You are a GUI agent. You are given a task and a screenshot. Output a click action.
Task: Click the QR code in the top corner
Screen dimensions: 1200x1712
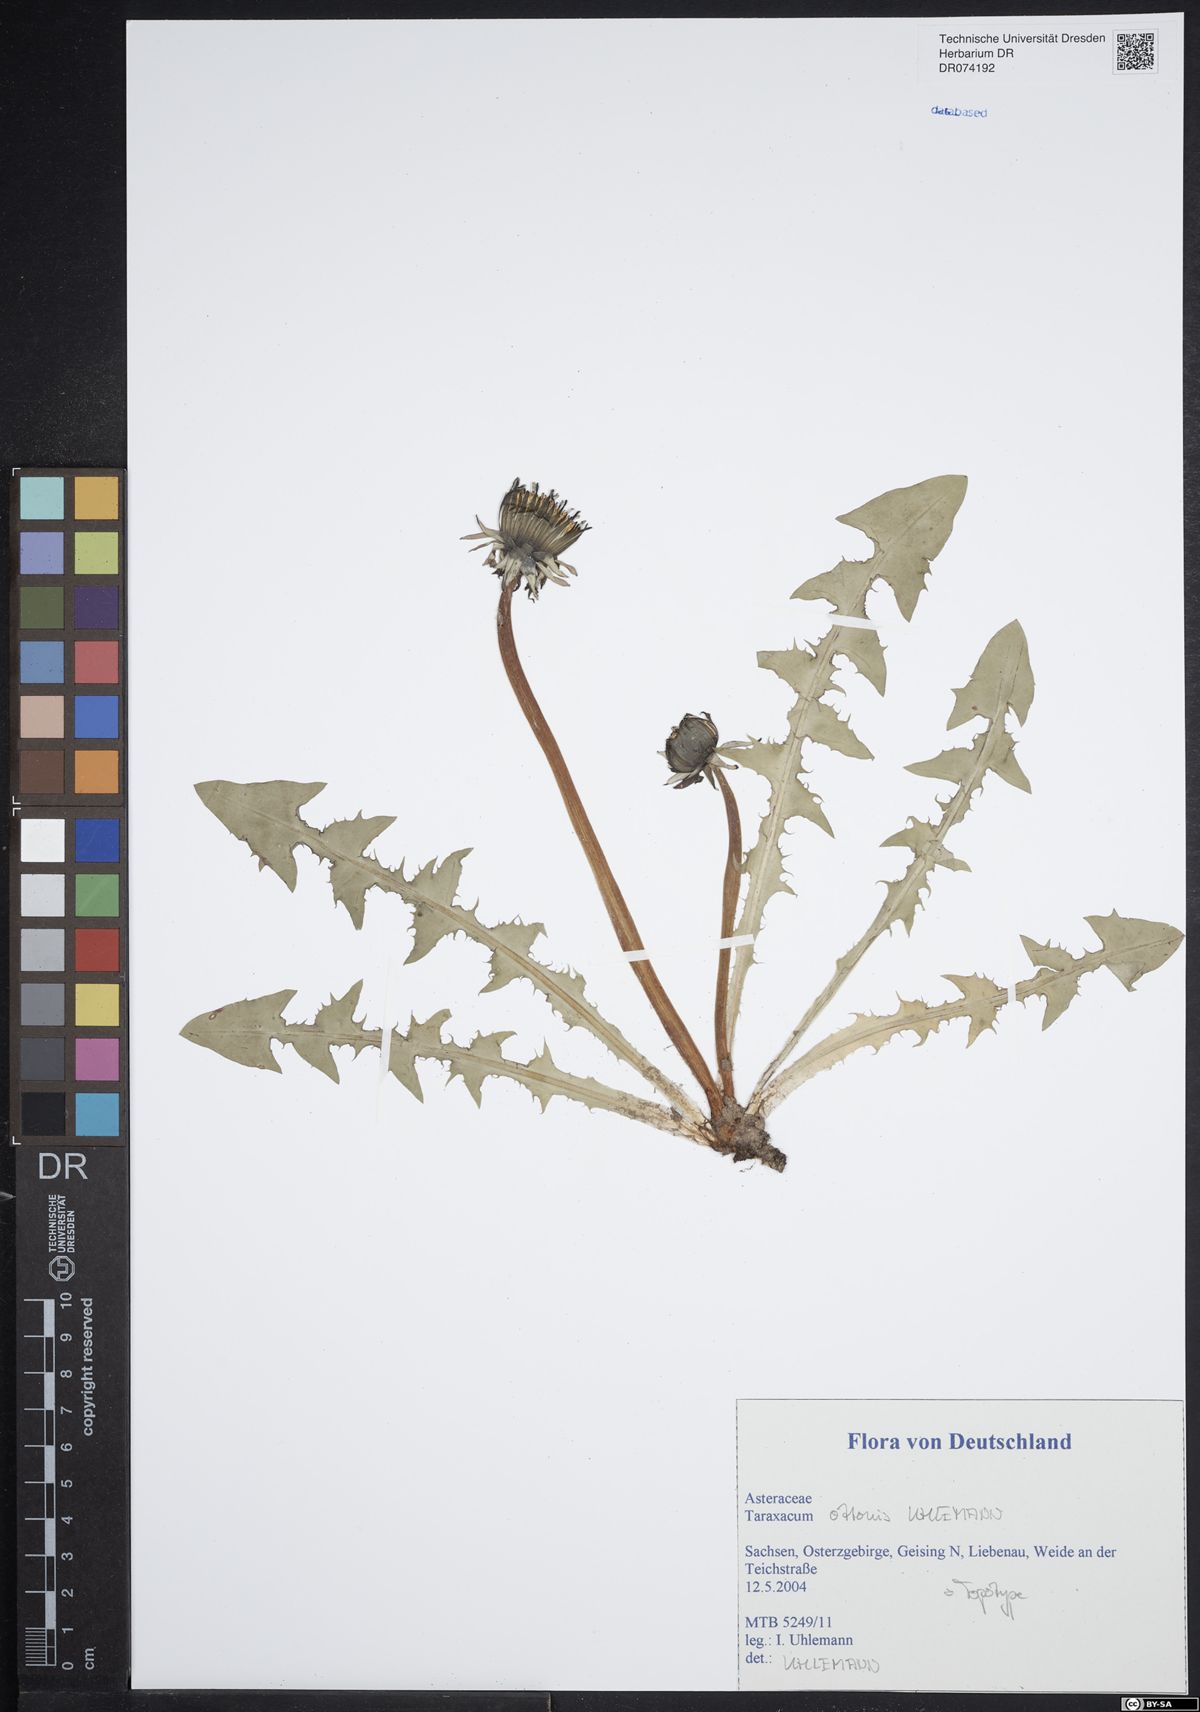tap(1135, 52)
